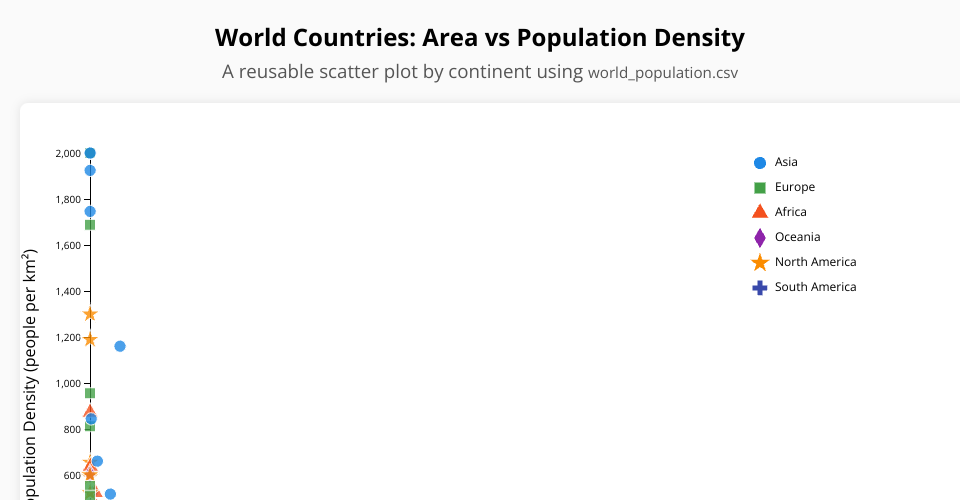Viewport: 960px width, 500px height.
Task: Click the North America star legend icon
Action: (x=759, y=262)
